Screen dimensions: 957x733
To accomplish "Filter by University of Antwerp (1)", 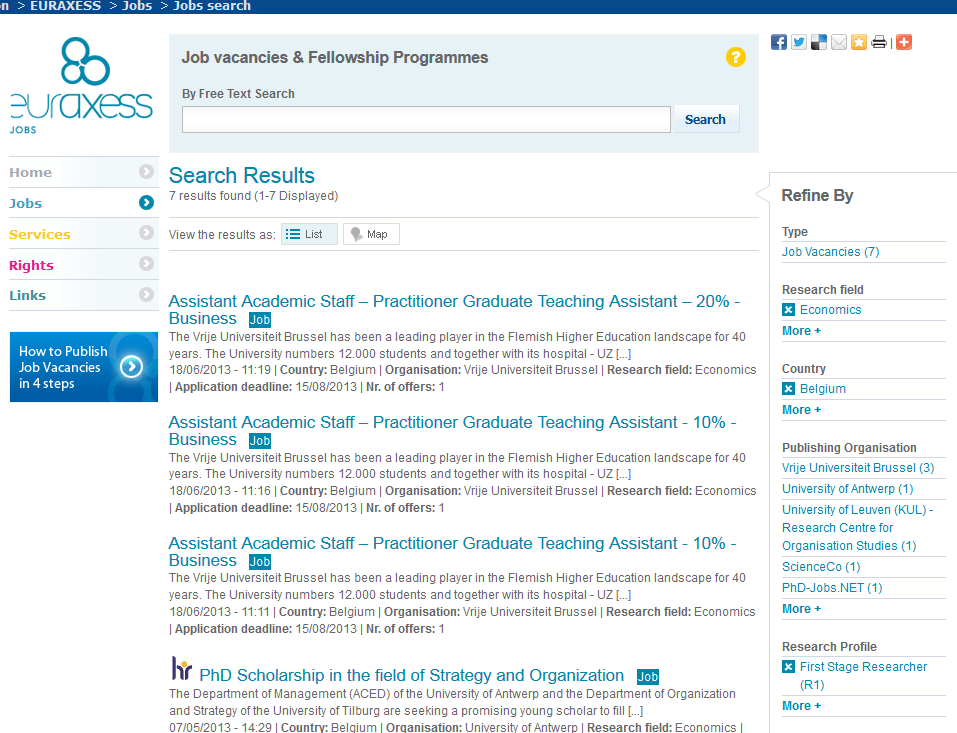I will point(847,488).
